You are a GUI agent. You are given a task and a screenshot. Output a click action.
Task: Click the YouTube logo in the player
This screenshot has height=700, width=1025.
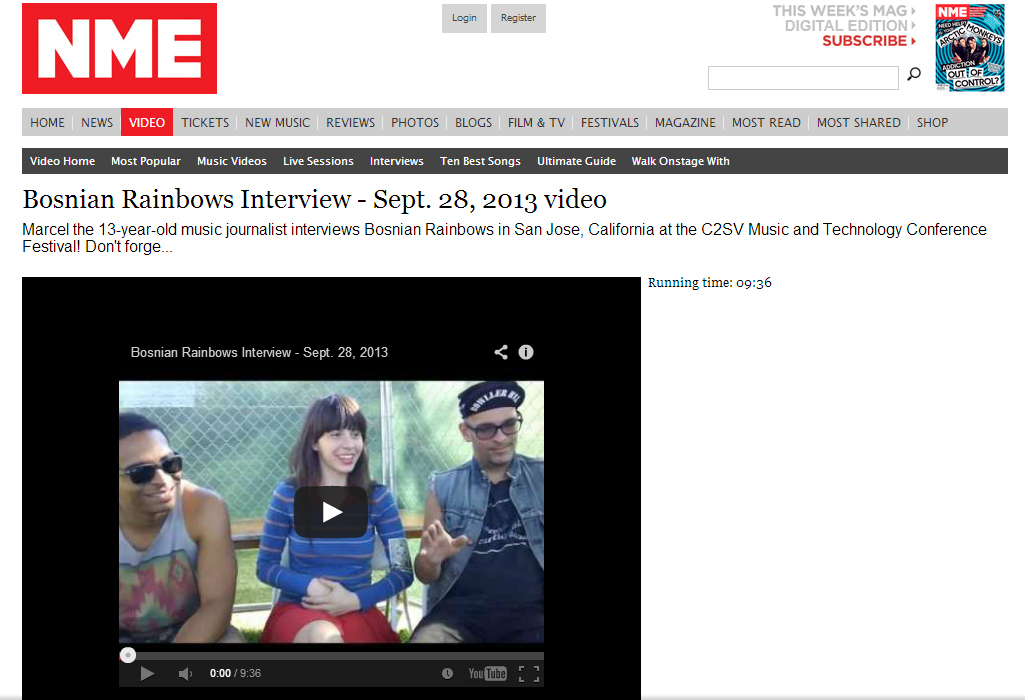pos(487,674)
